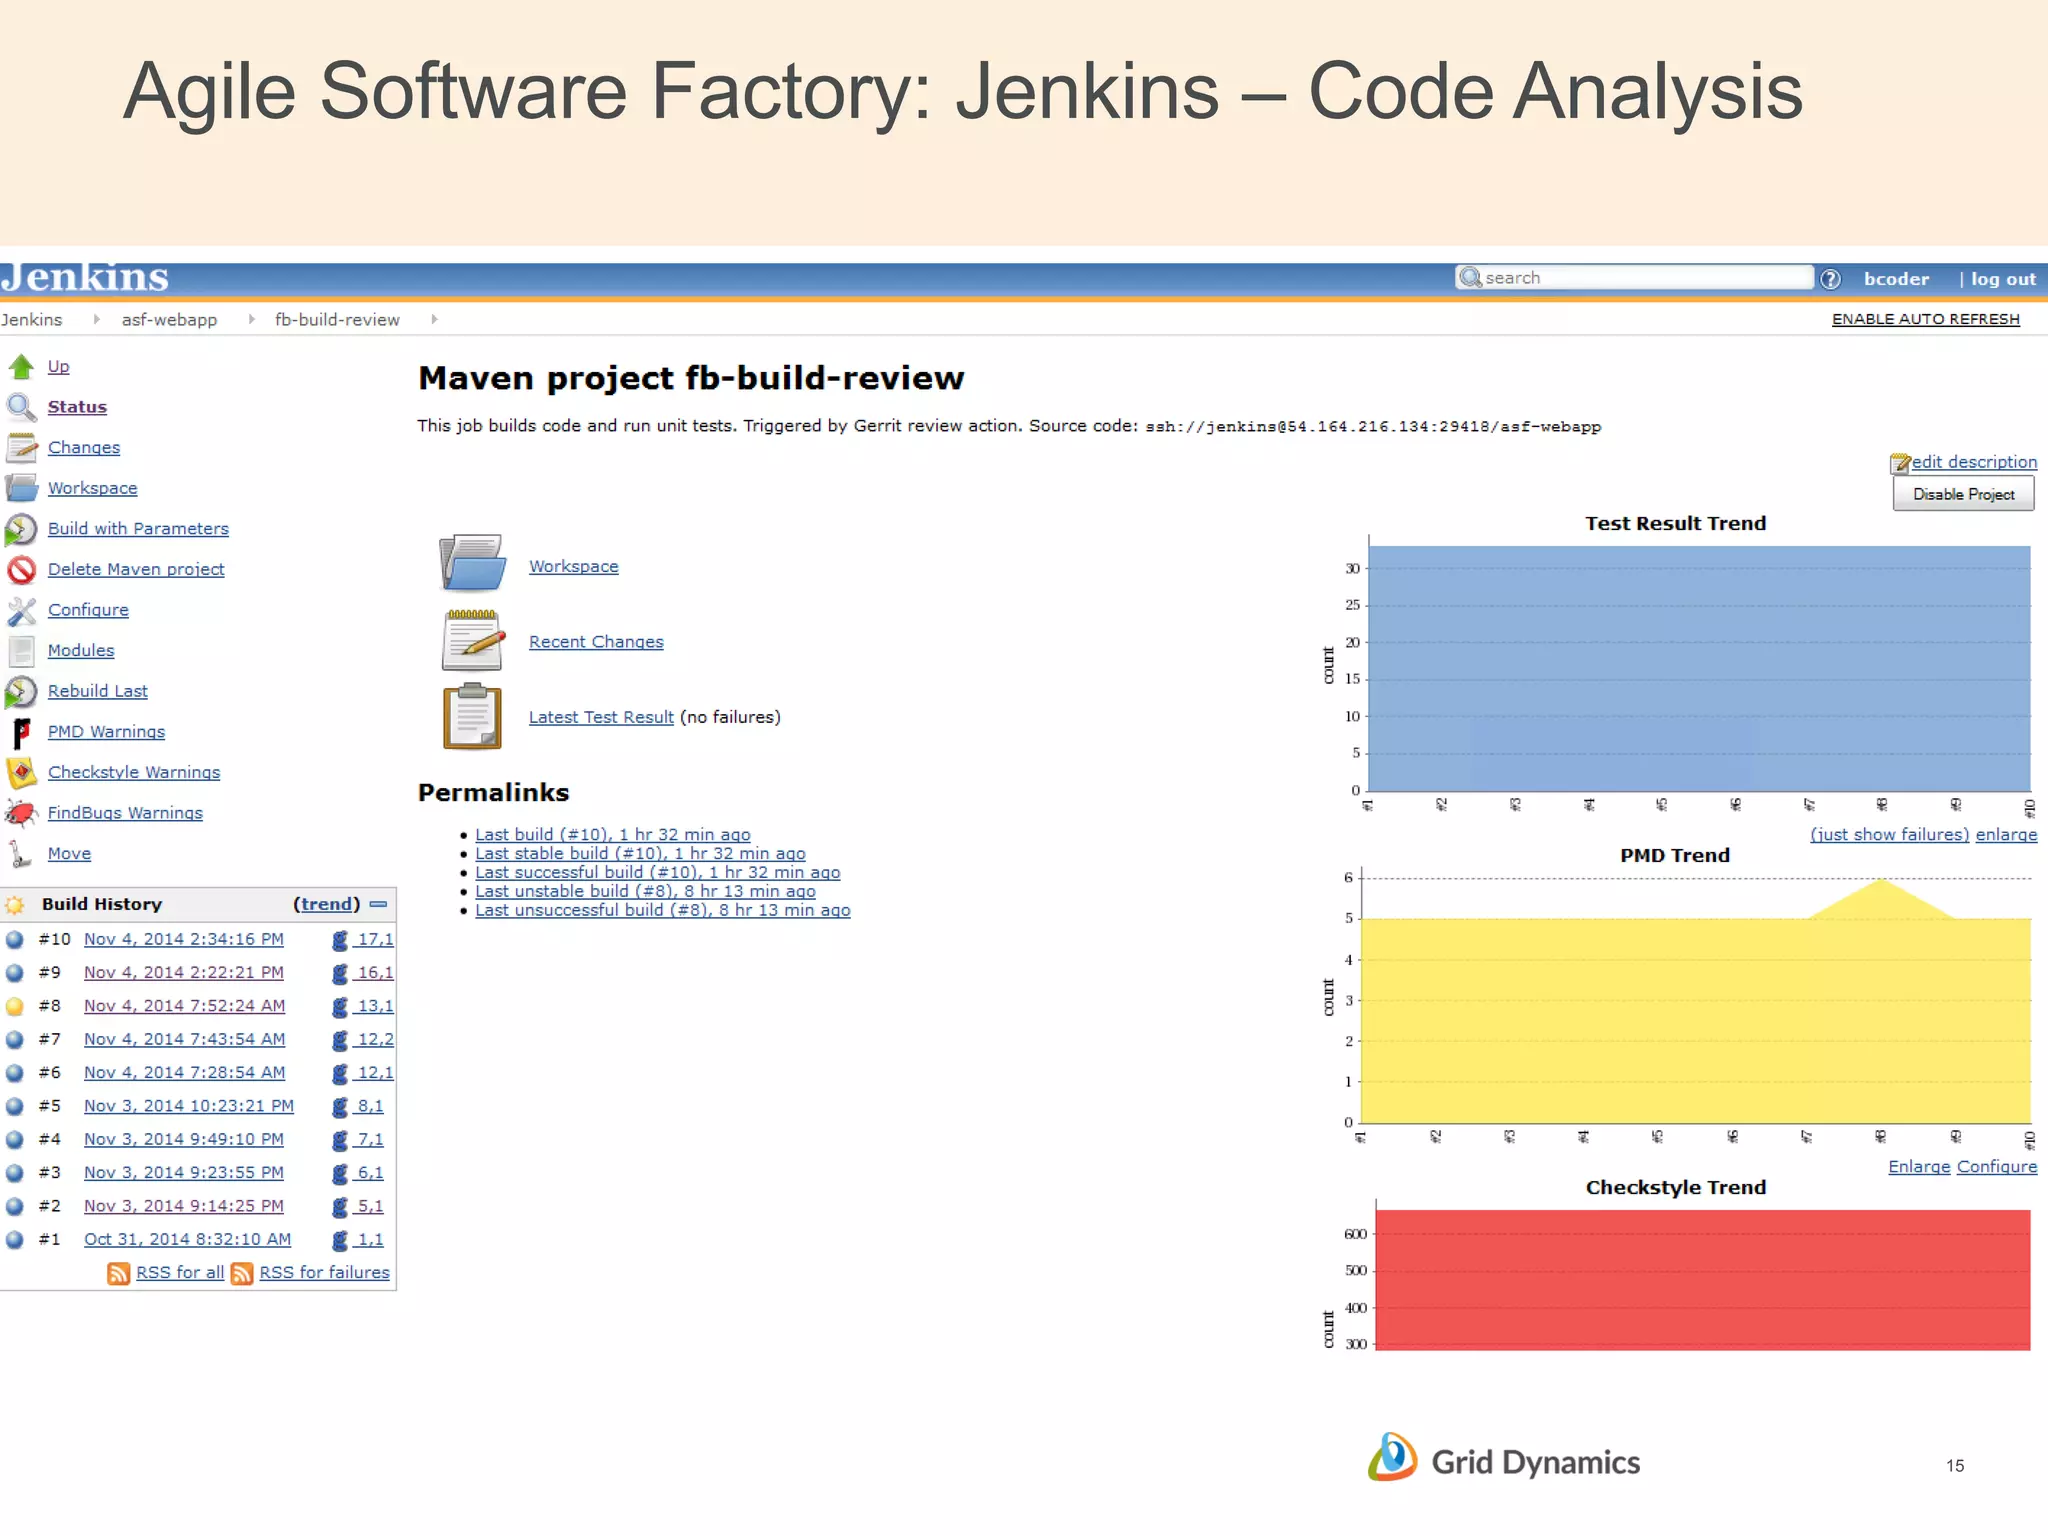This screenshot has height=1536, width=2048.
Task: Open Last unstable build (#8) permalink
Action: (645, 892)
